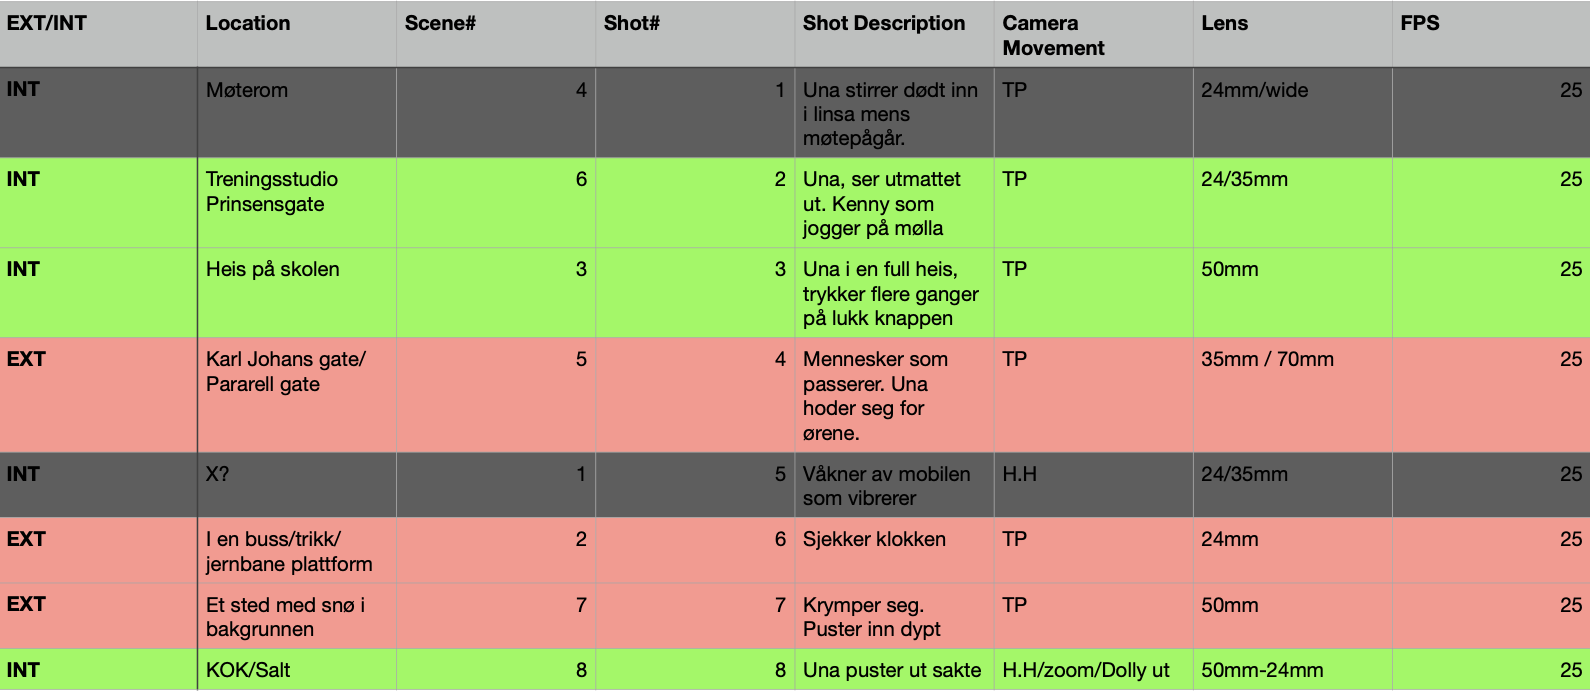Select the Et sted med snø cell
The height and width of the screenshot is (692, 1590).
coord(297,616)
